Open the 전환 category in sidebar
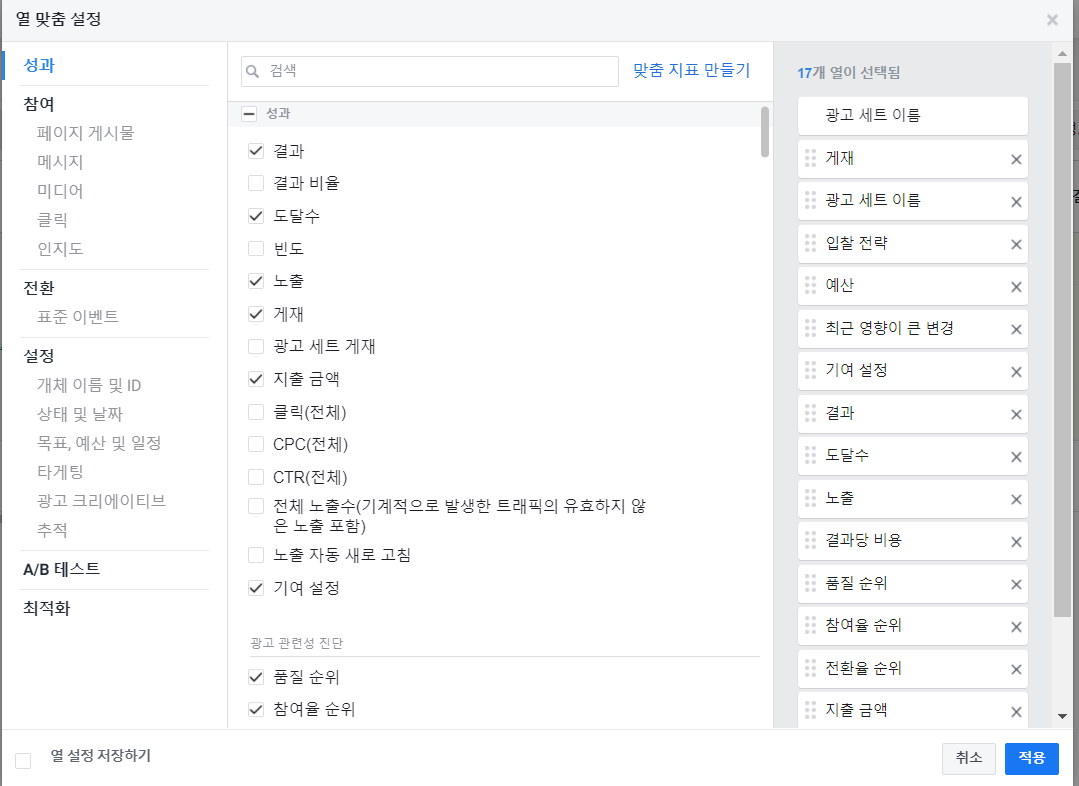 [39, 288]
